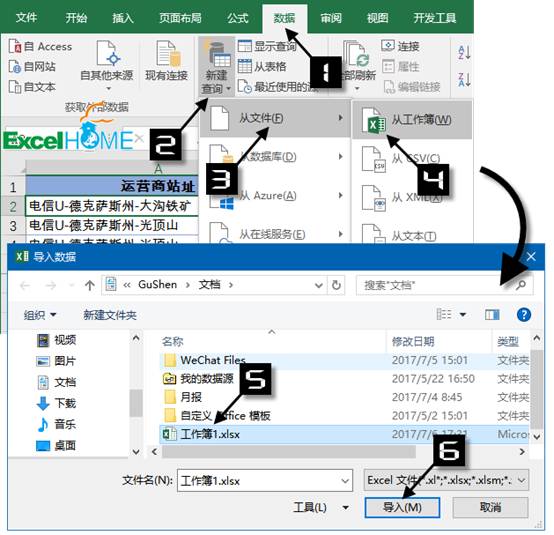Toggle the preview pane icon
The height and width of the screenshot is (535, 554).
coord(492,314)
